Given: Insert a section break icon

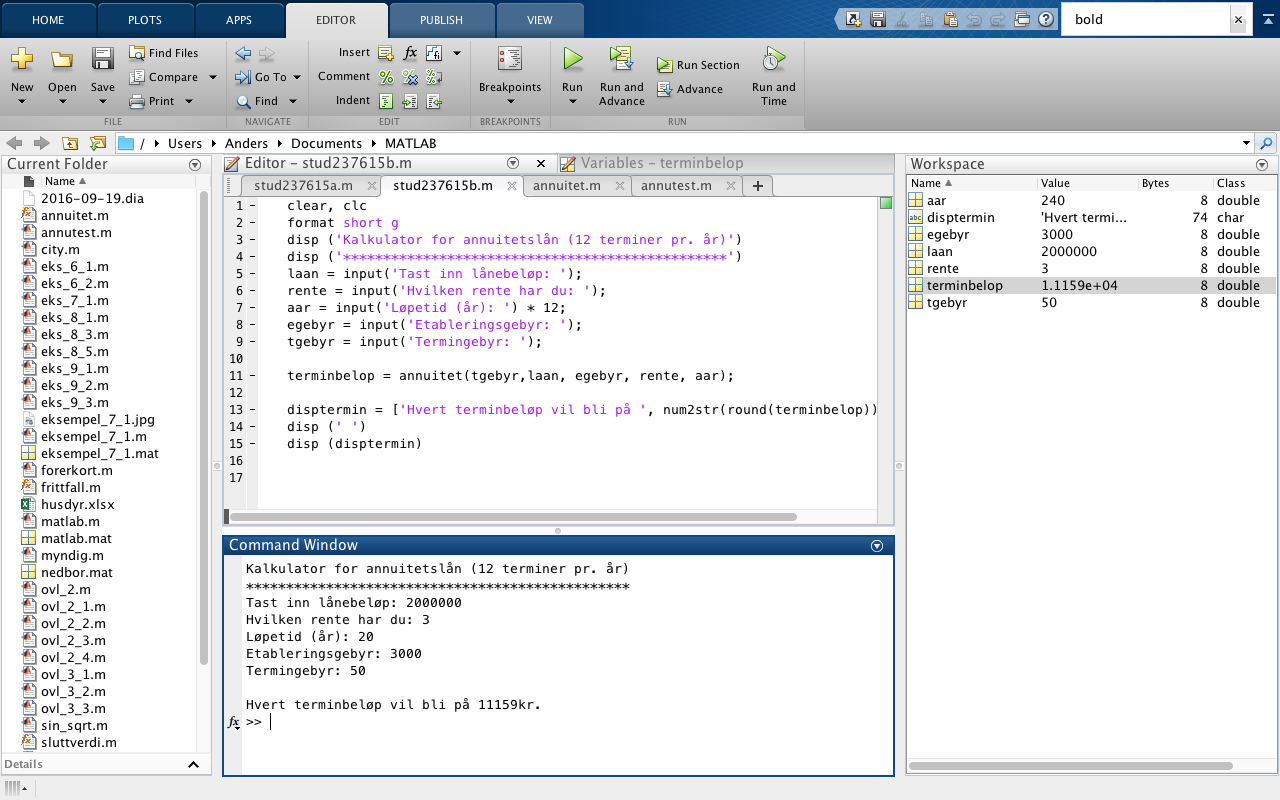Looking at the screenshot, I should pos(386,53).
